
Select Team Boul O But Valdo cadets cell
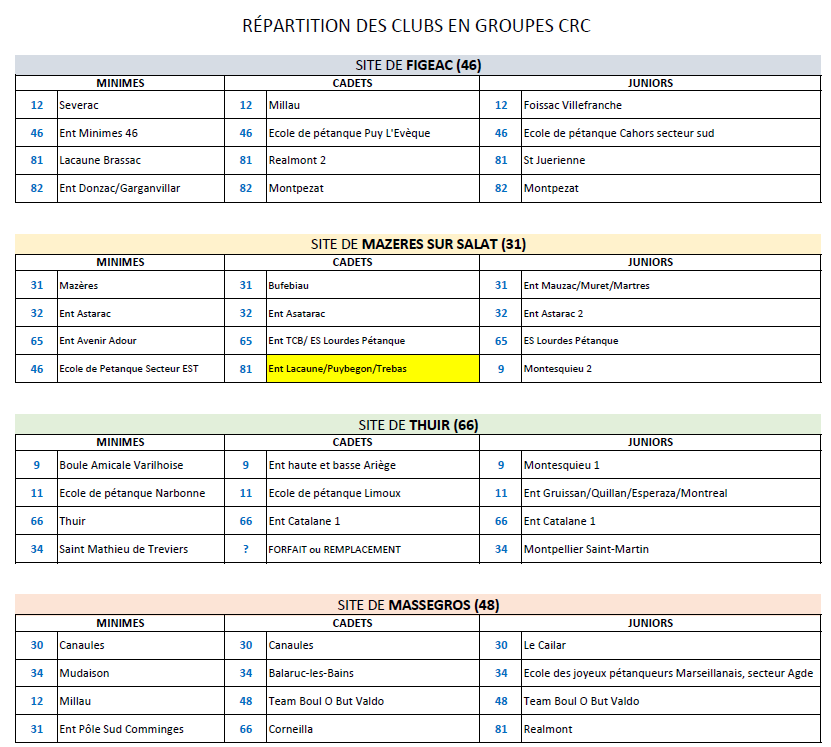[373, 701]
